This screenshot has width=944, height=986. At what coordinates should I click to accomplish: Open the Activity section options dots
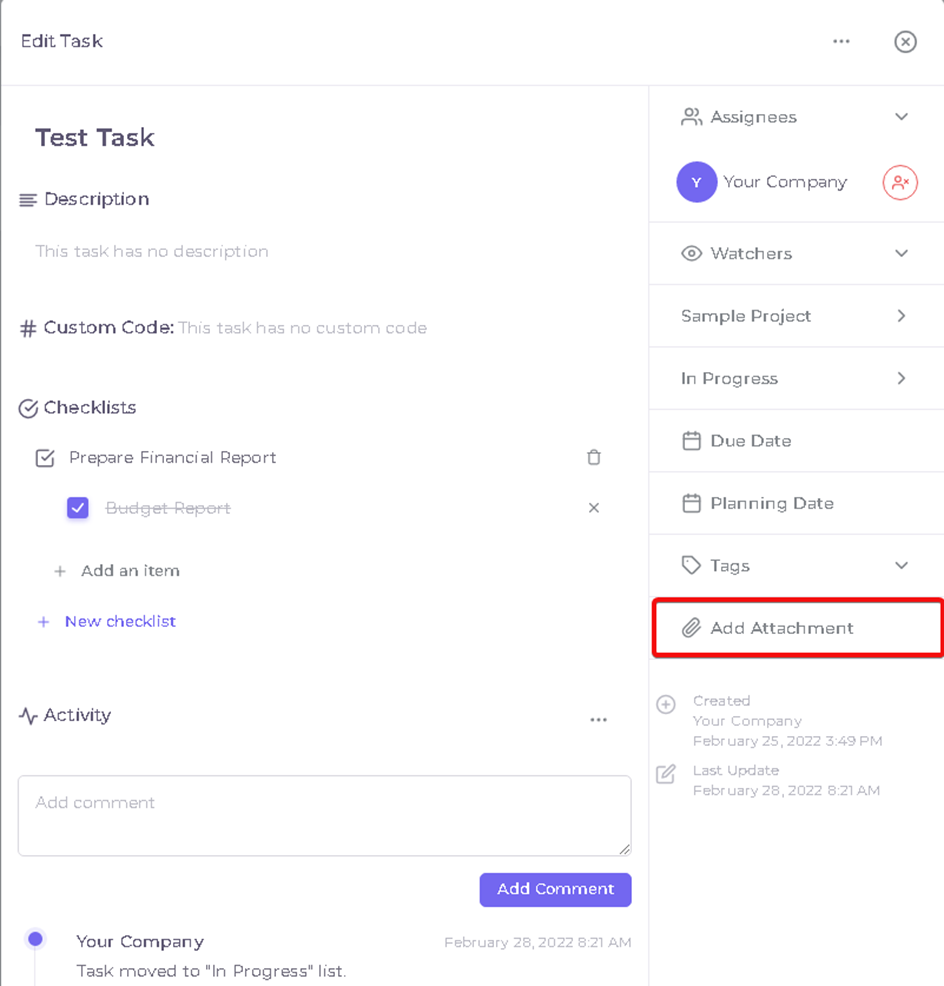[x=598, y=719]
